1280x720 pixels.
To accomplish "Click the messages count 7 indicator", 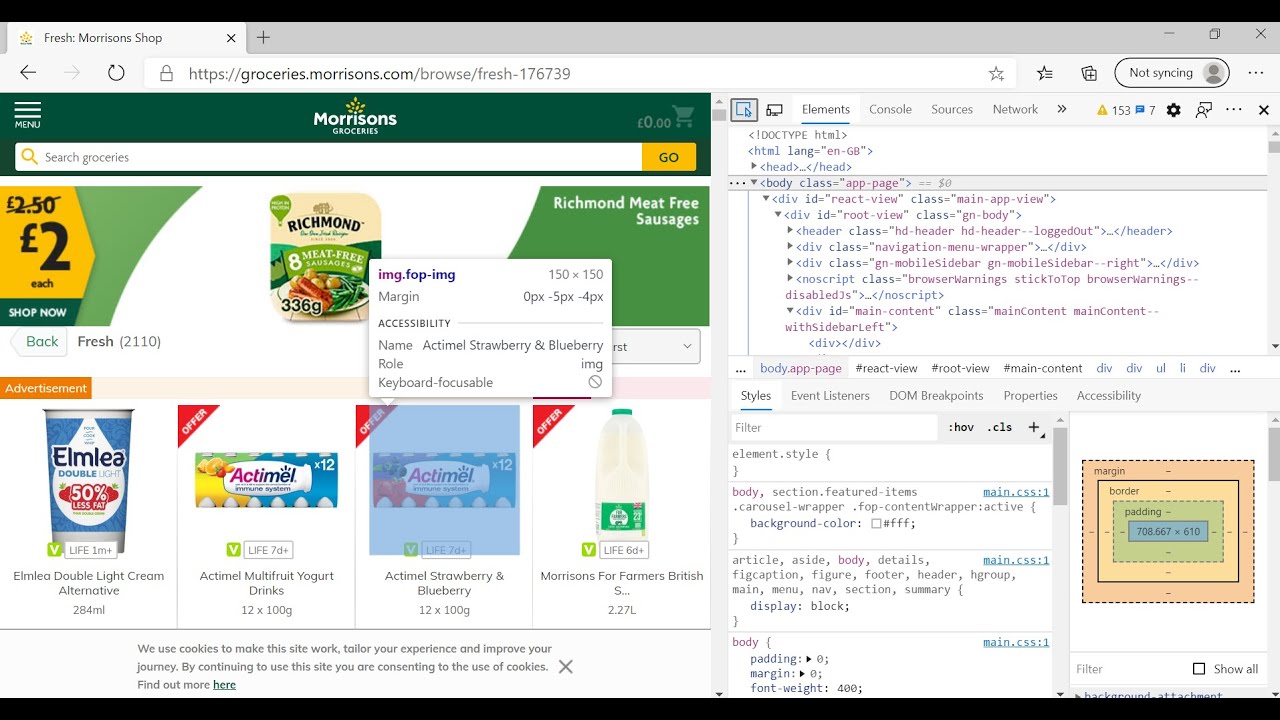I will [1146, 110].
